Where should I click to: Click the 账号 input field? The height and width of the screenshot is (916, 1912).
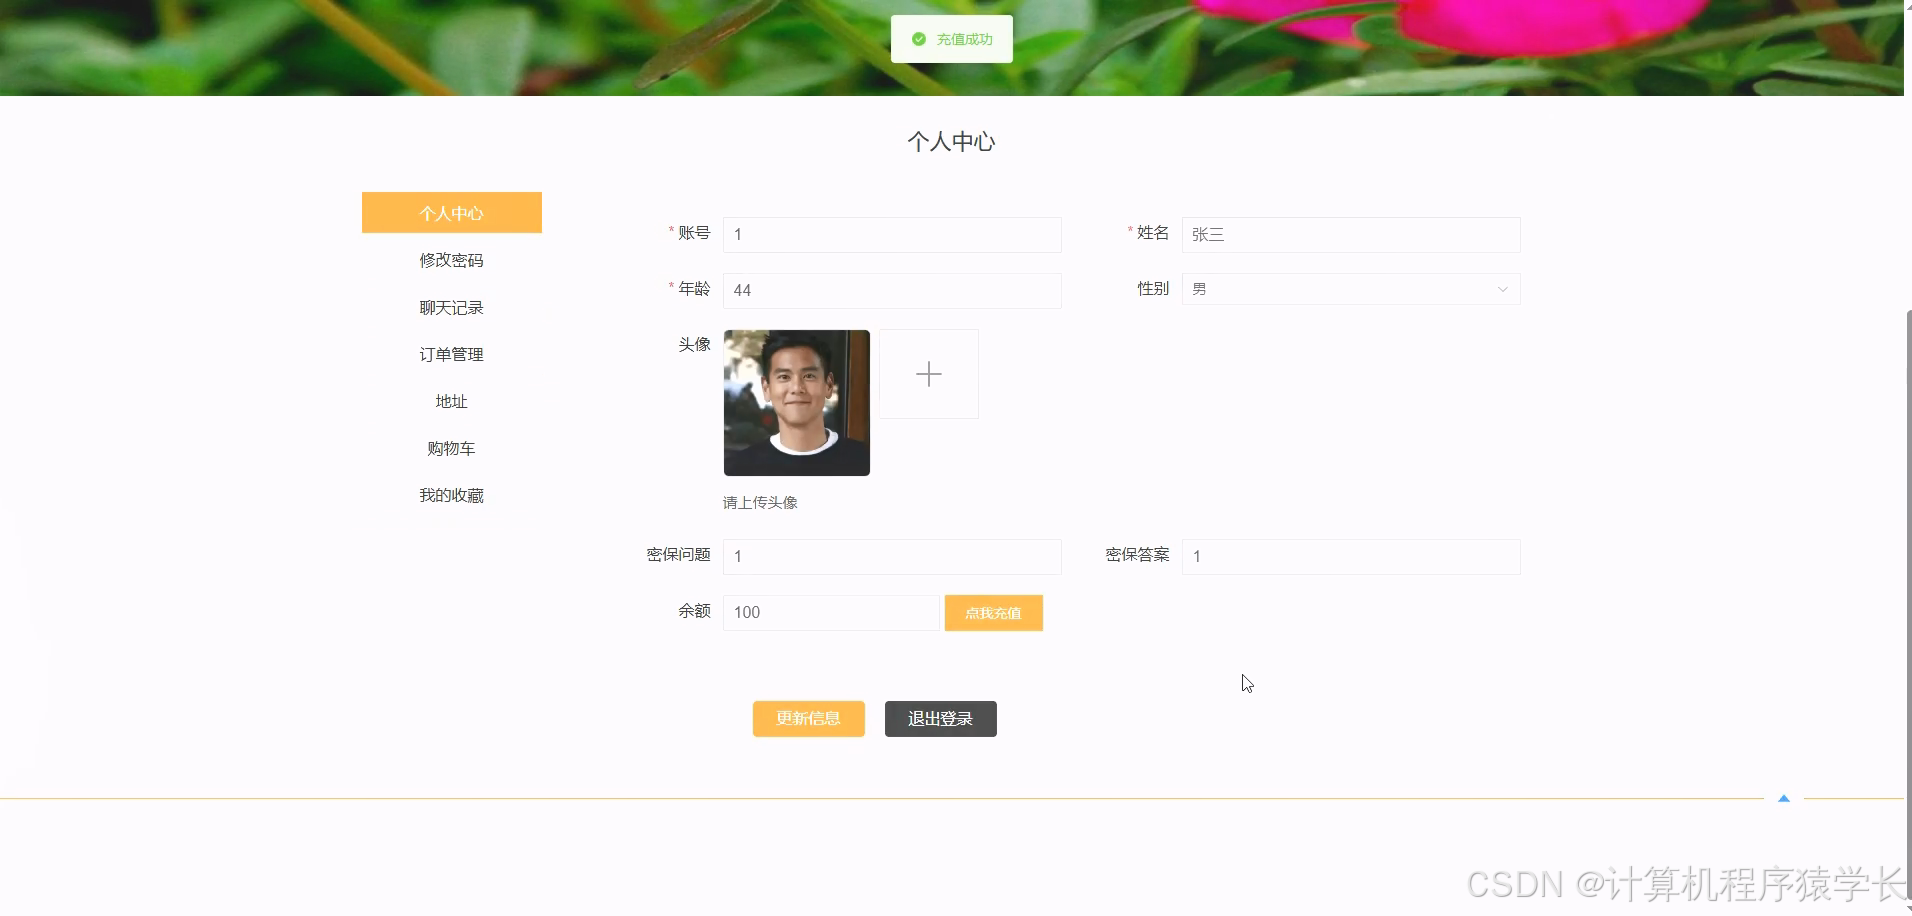[891, 234]
